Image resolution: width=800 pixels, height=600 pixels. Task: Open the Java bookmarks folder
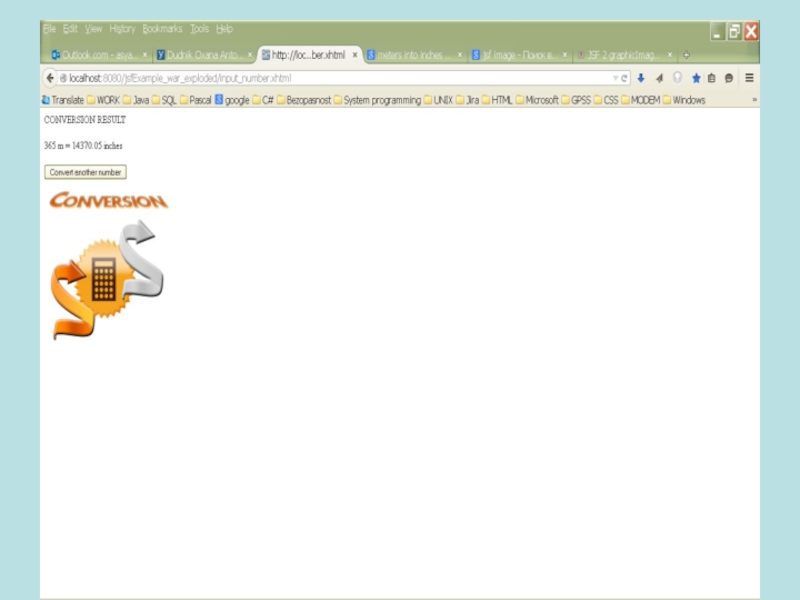[x=136, y=100]
